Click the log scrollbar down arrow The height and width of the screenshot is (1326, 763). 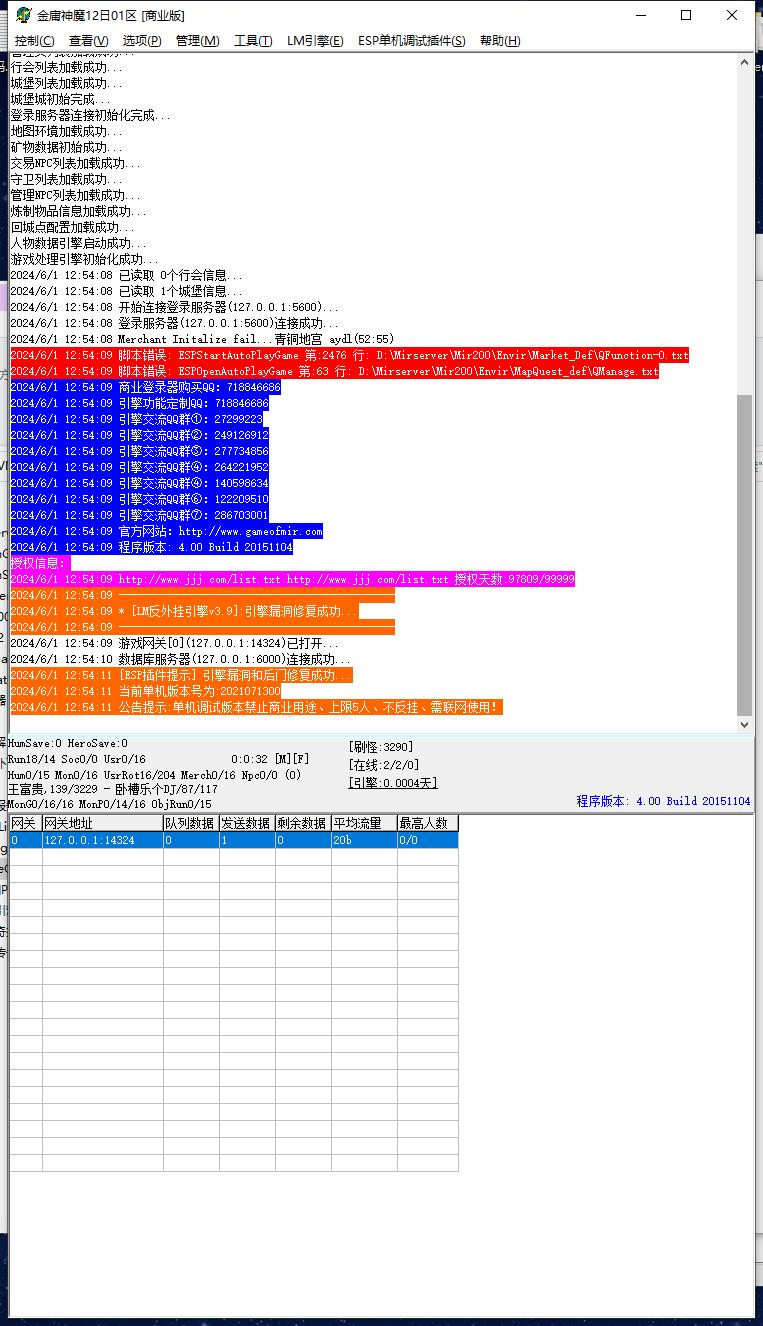(x=744, y=725)
